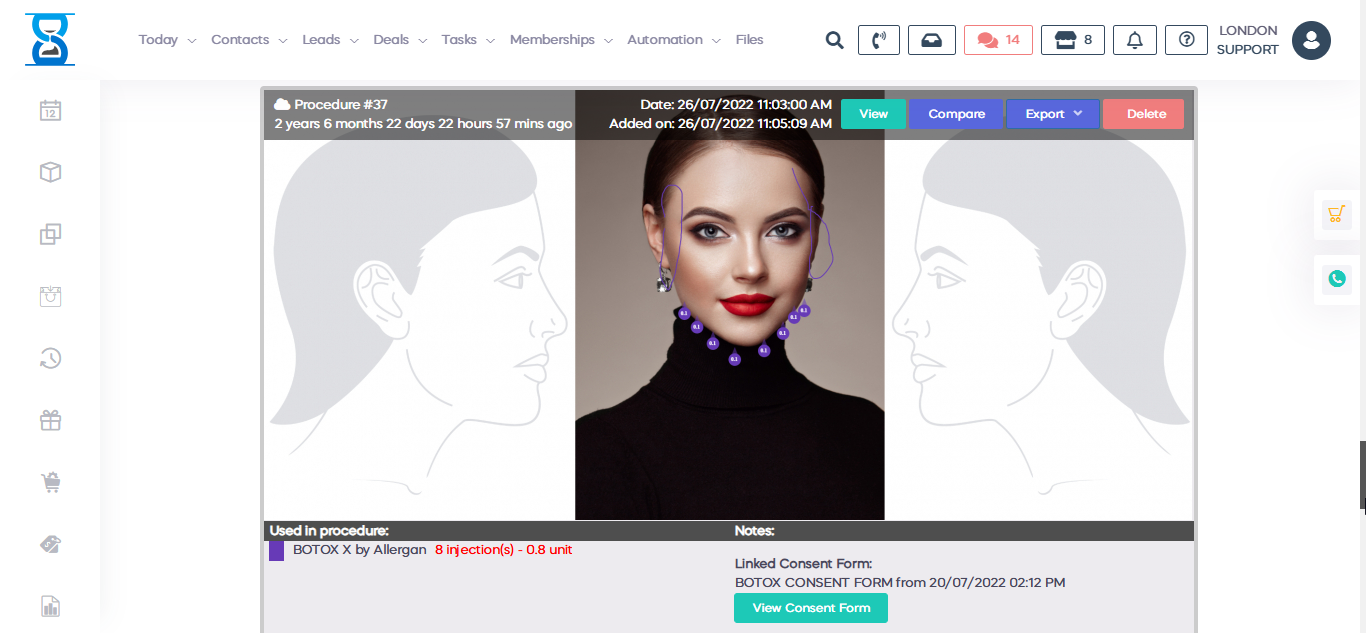Click the View Consent Form button
The image size is (1366, 633).
click(810, 607)
